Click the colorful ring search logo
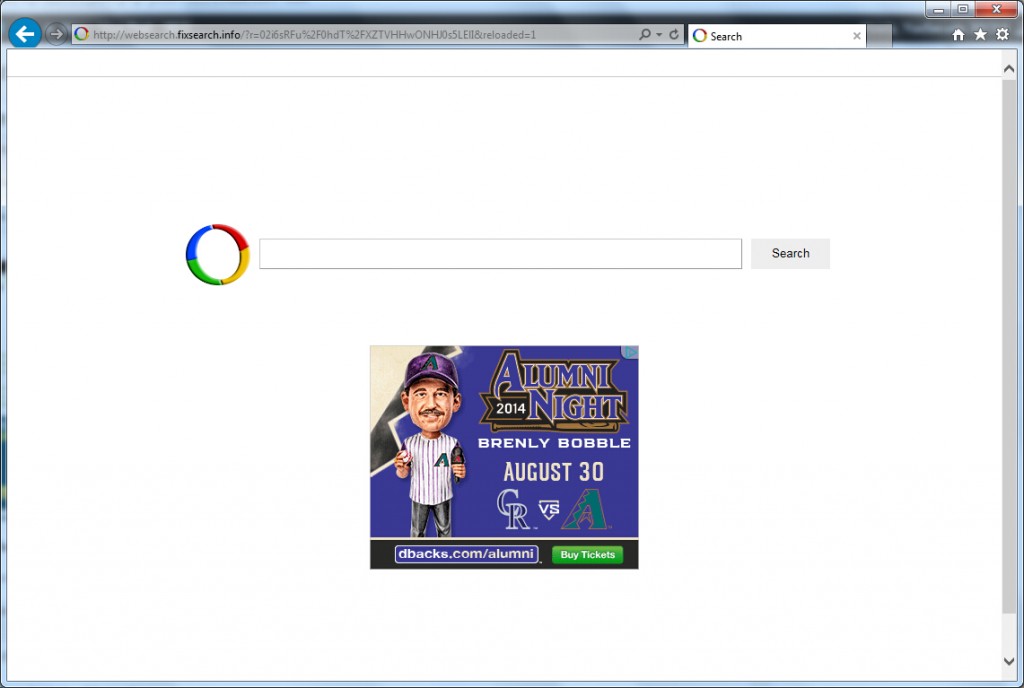 click(217, 255)
